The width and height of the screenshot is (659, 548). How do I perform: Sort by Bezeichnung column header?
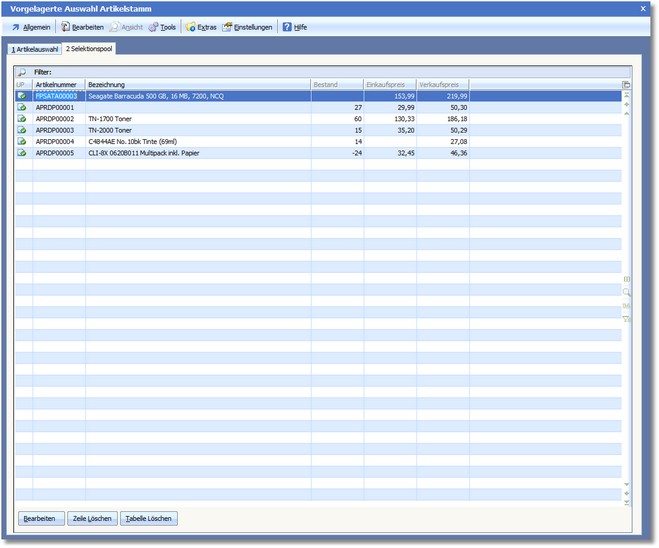click(x=197, y=85)
